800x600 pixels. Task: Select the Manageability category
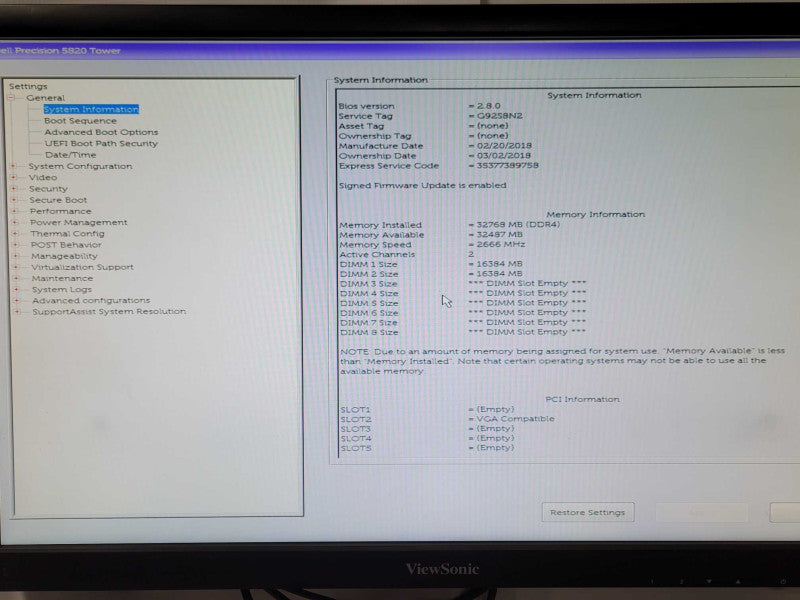(x=64, y=256)
